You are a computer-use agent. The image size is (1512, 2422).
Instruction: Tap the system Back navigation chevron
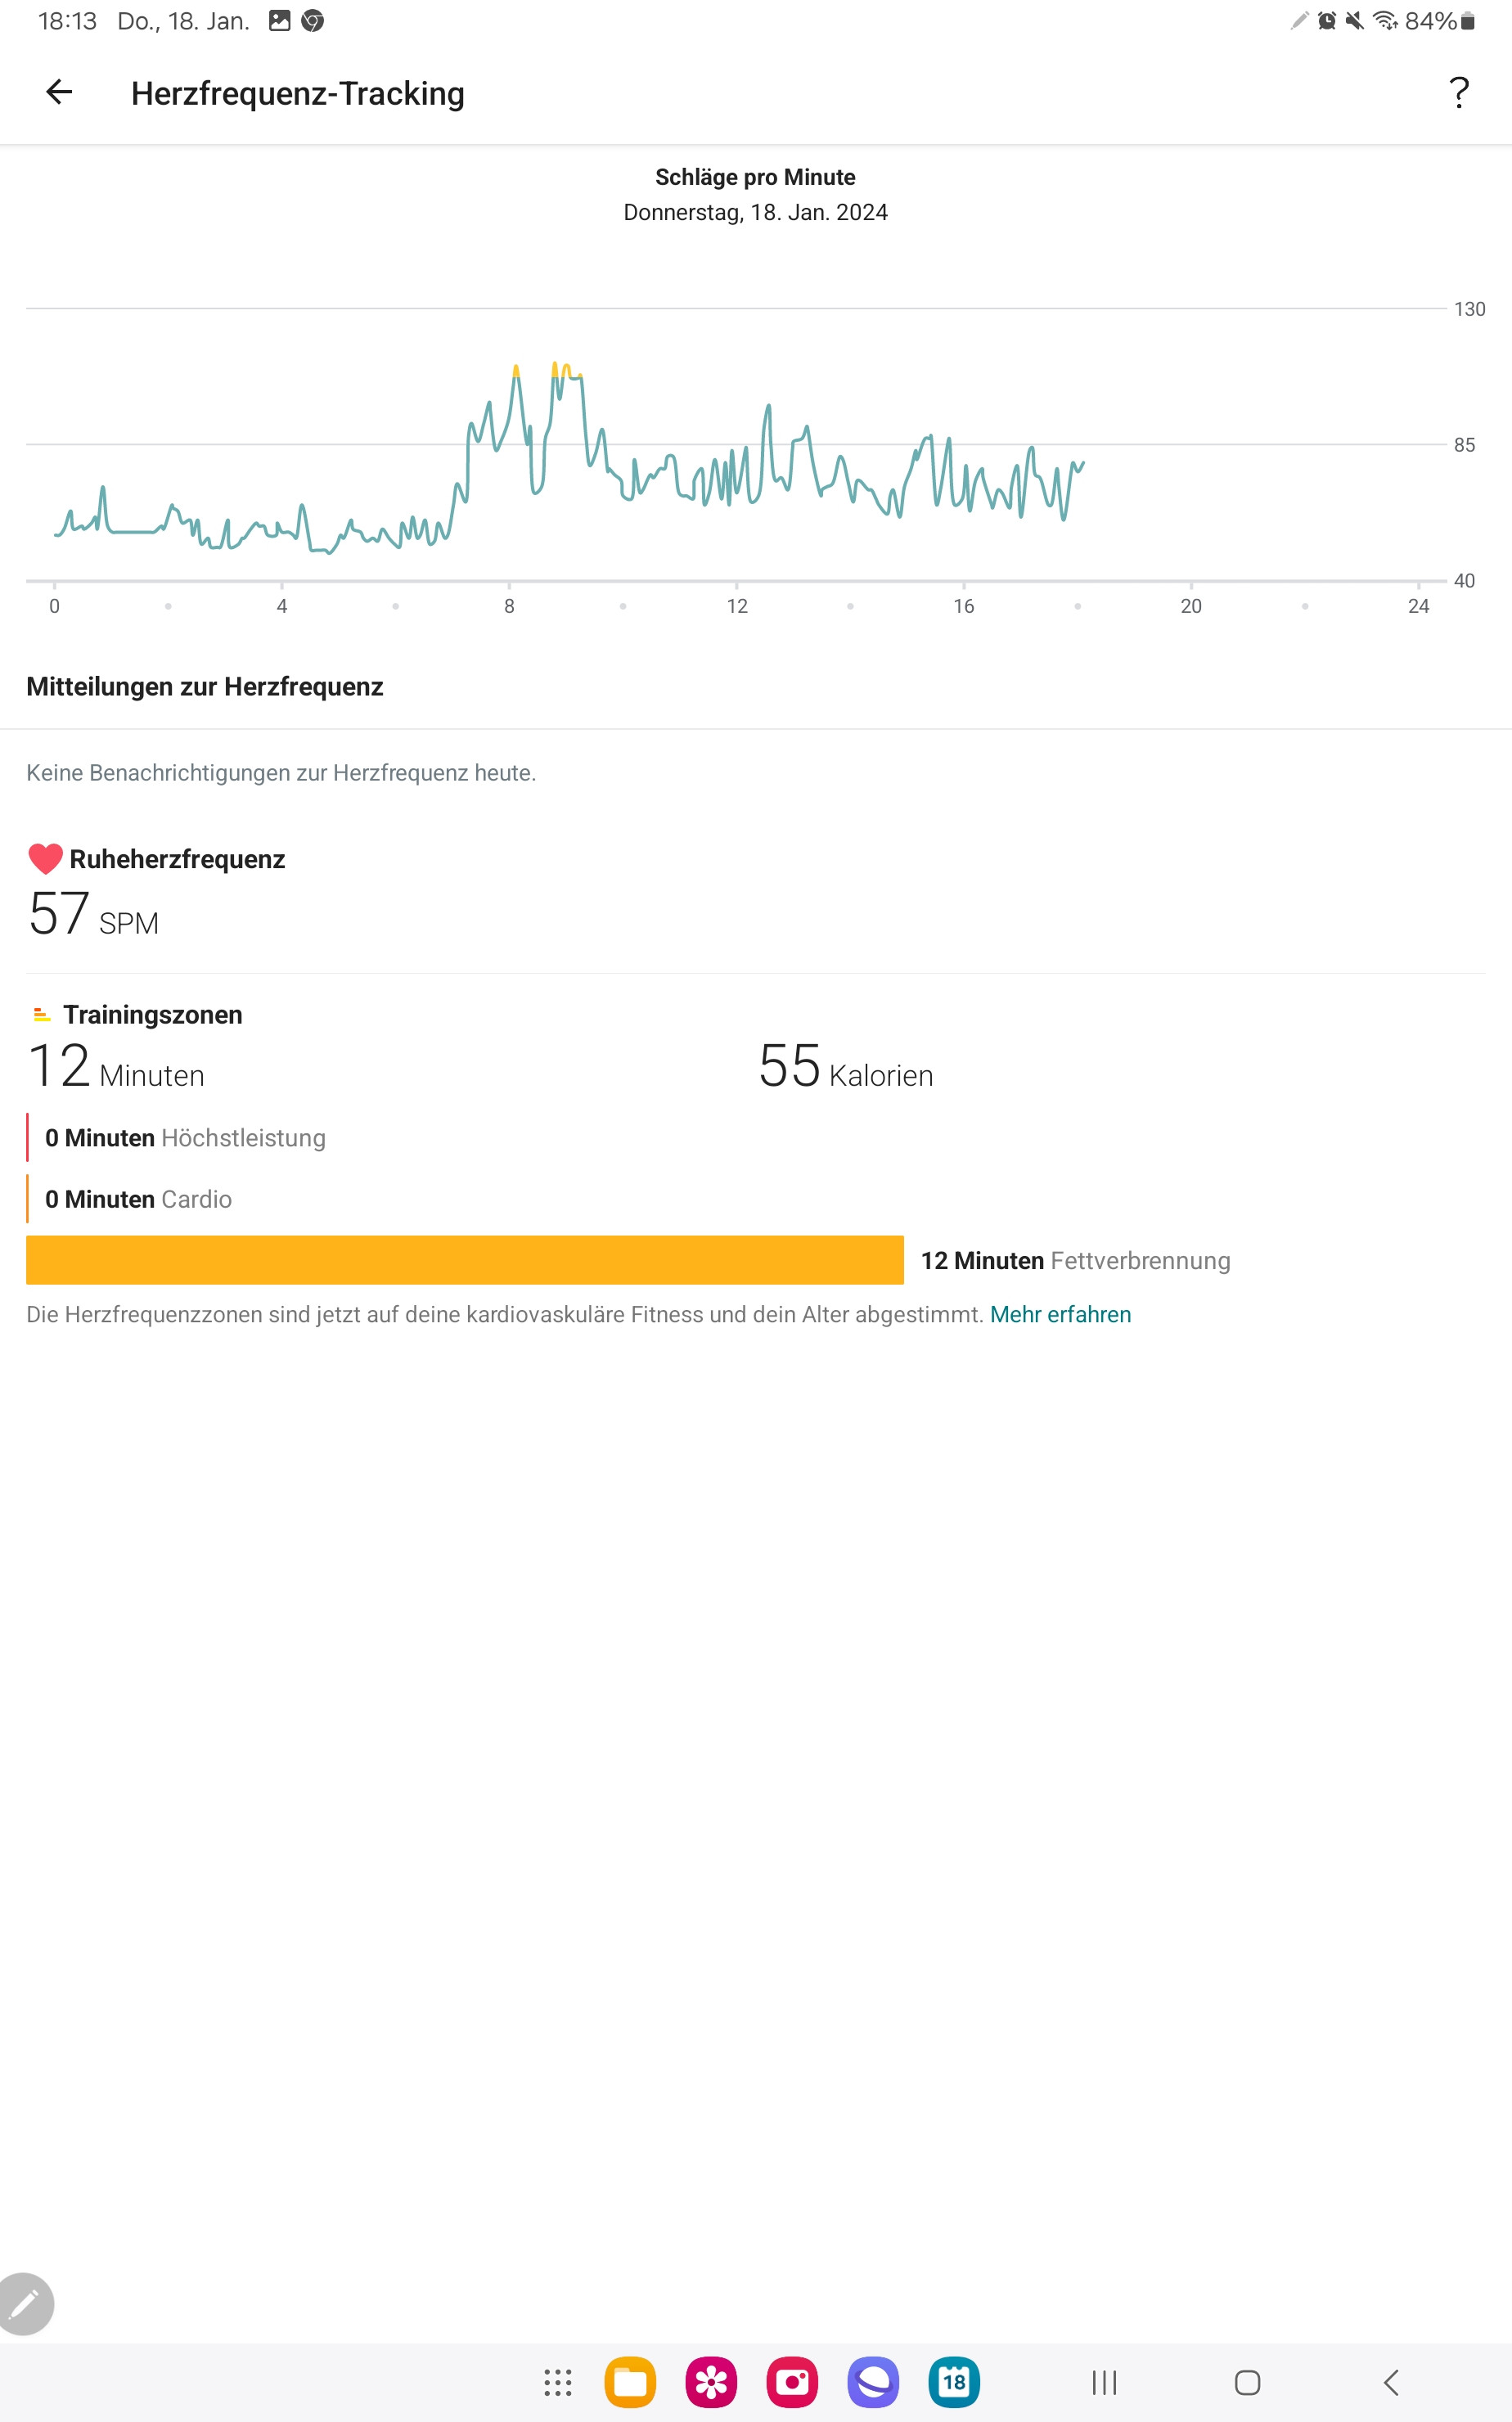(x=1391, y=2382)
